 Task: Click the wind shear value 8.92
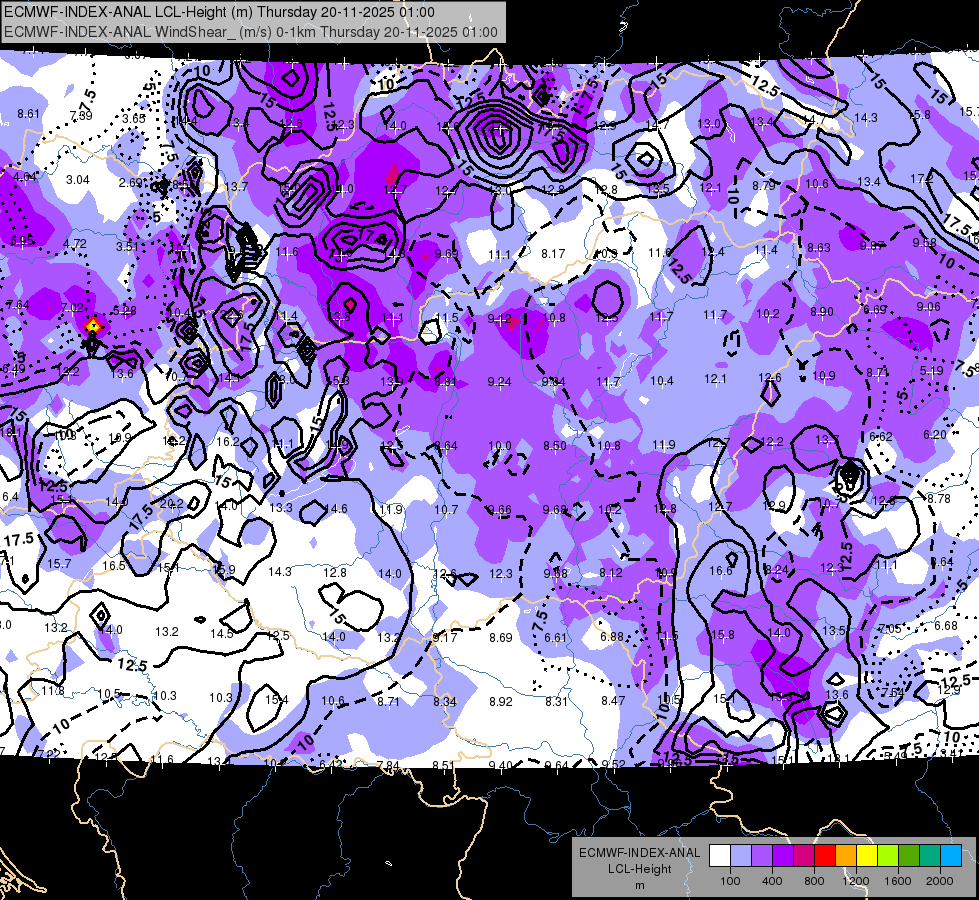(x=501, y=702)
